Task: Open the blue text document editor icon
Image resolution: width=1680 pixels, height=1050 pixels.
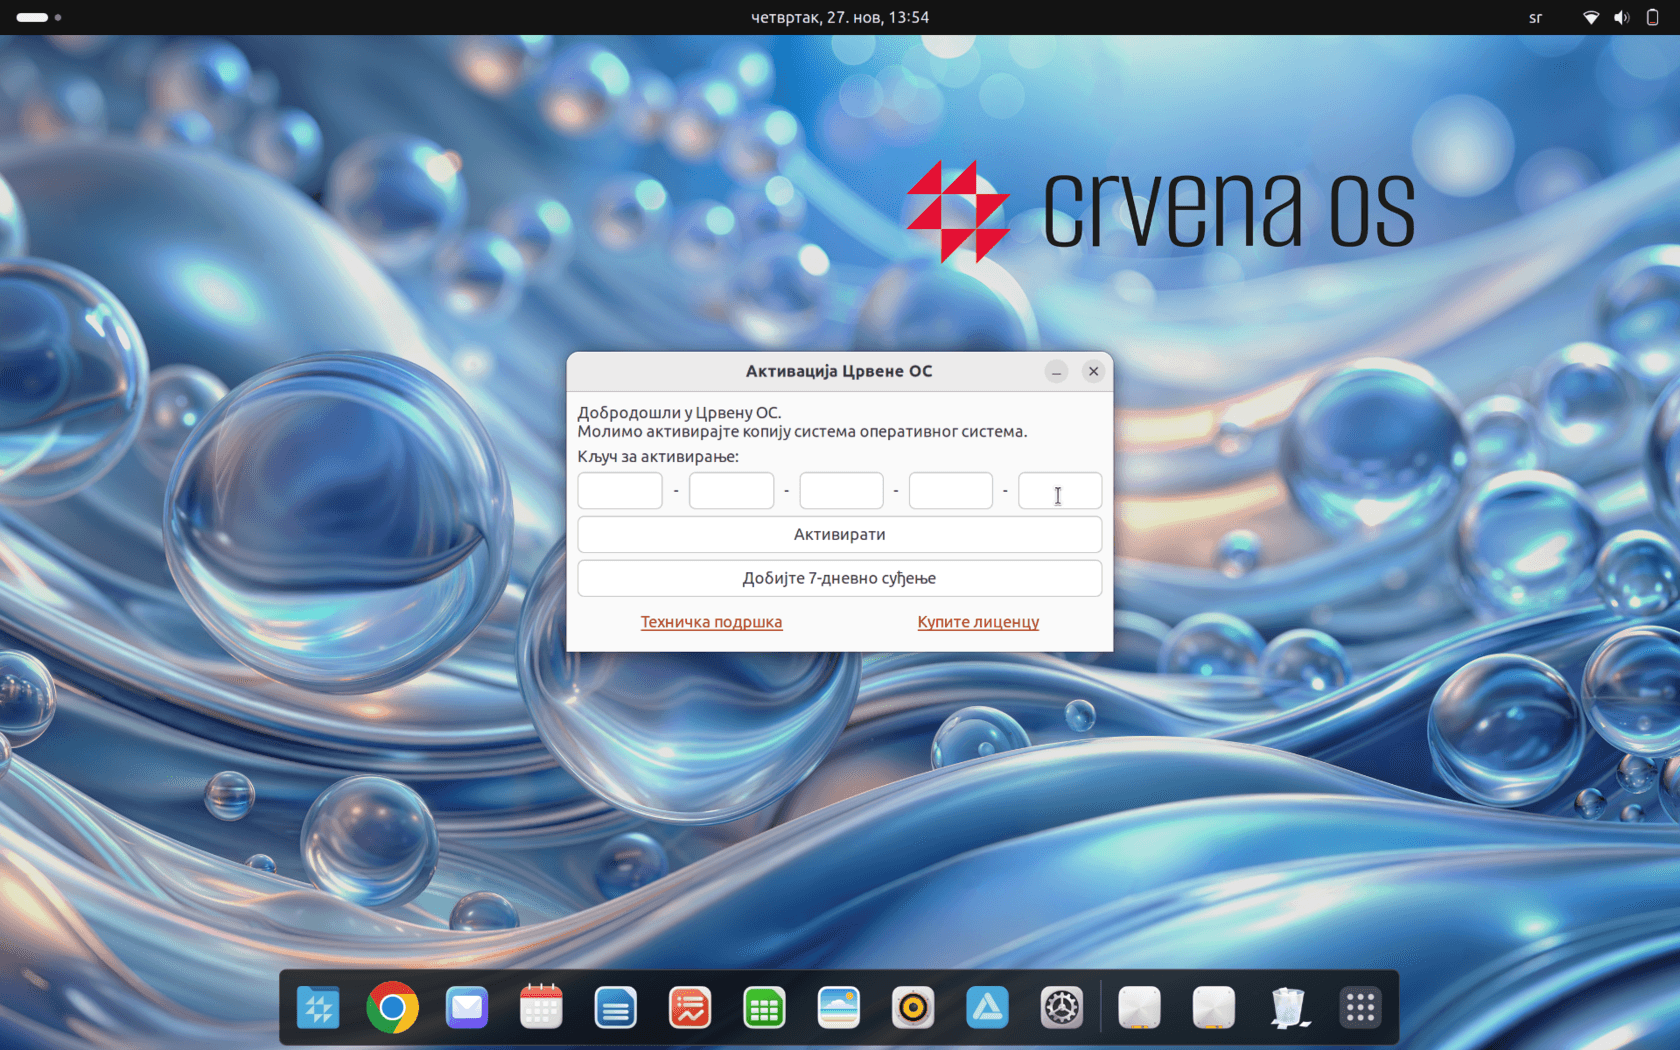Action: tap(615, 1008)
